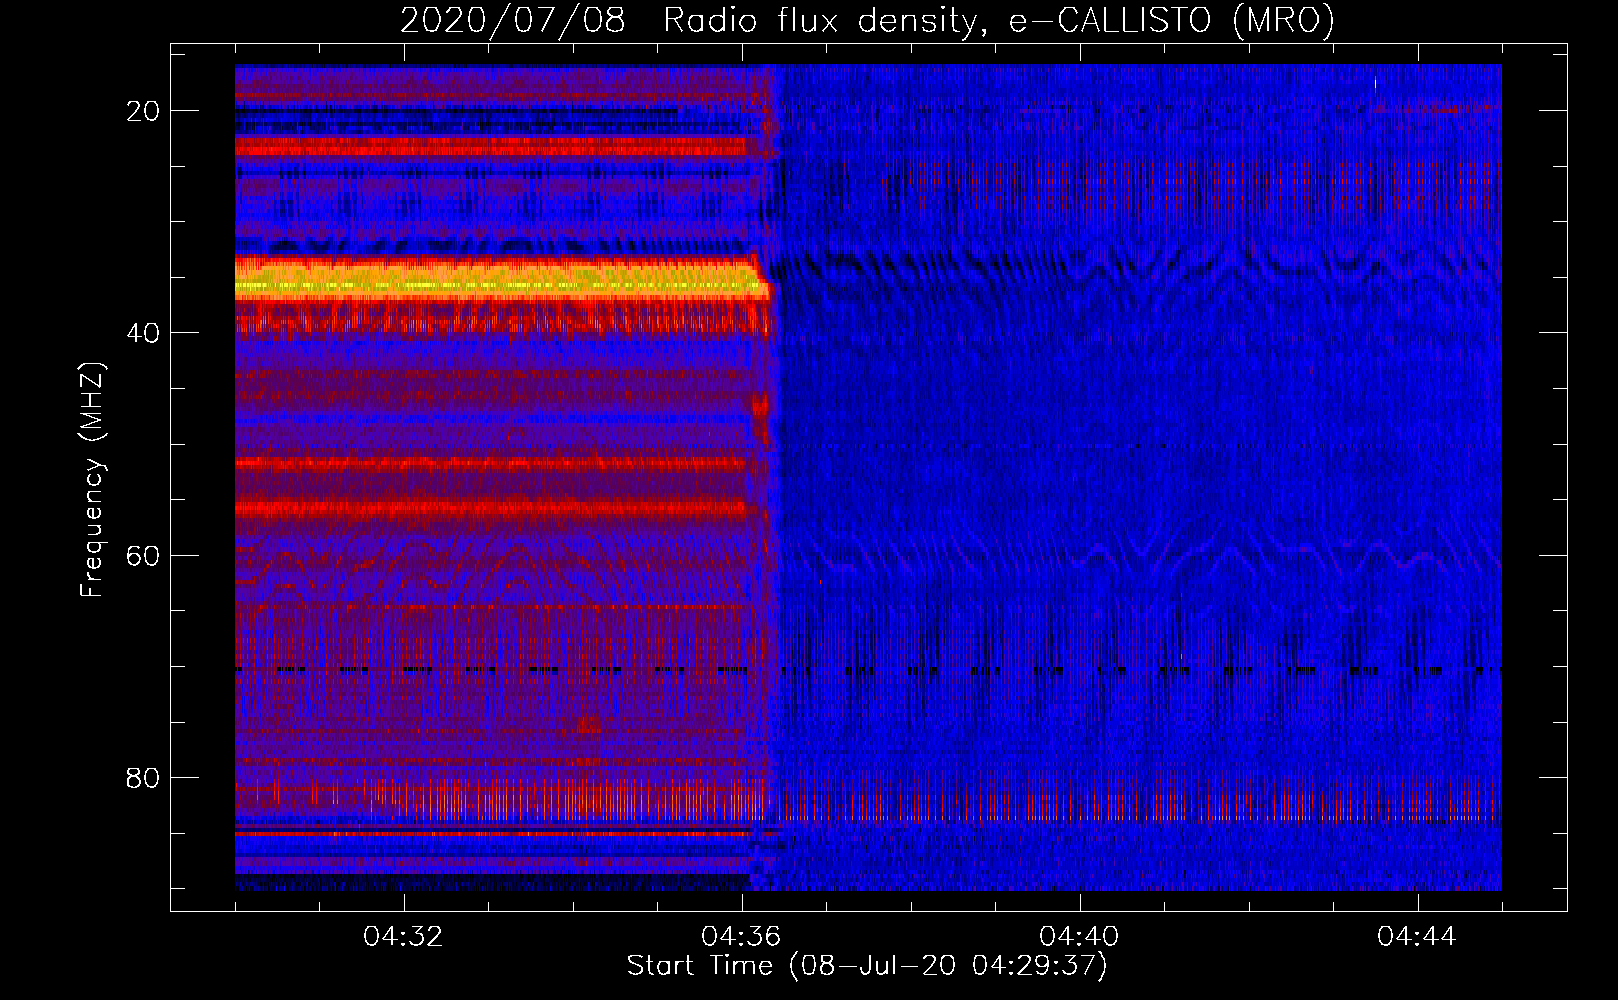Click the 'Frequency (MHZ)' axis label
The height and width of the screenshot is (1000, 1618).
92,480
